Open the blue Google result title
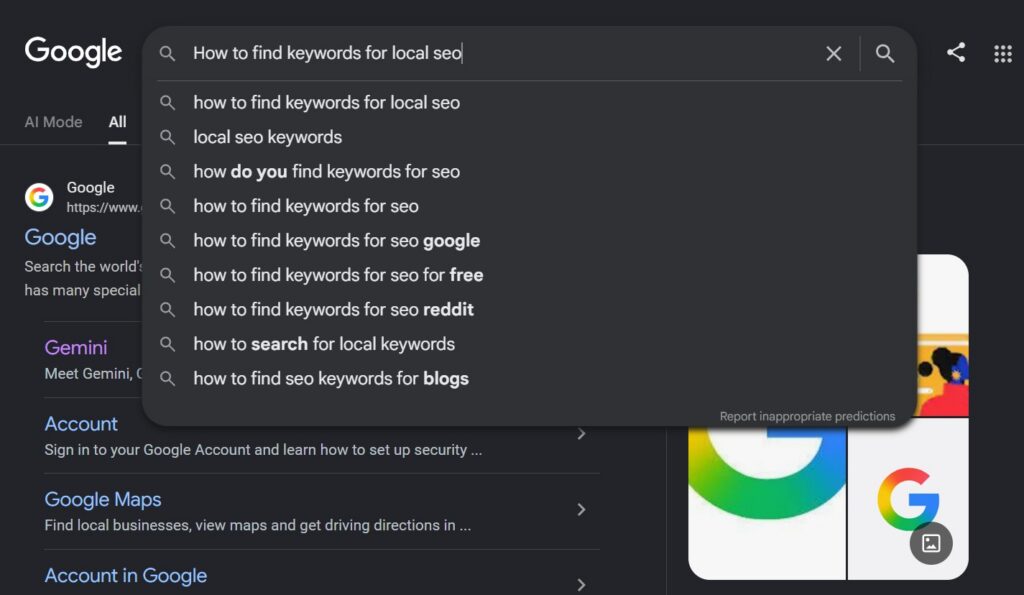Viewport: 1024px width, 595px height. pos(60,237)
